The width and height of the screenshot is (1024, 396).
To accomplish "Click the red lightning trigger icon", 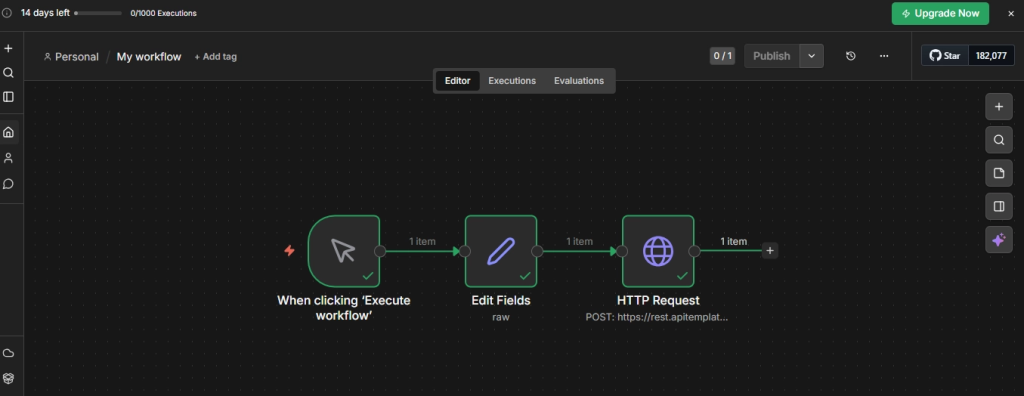I will 289,251.
